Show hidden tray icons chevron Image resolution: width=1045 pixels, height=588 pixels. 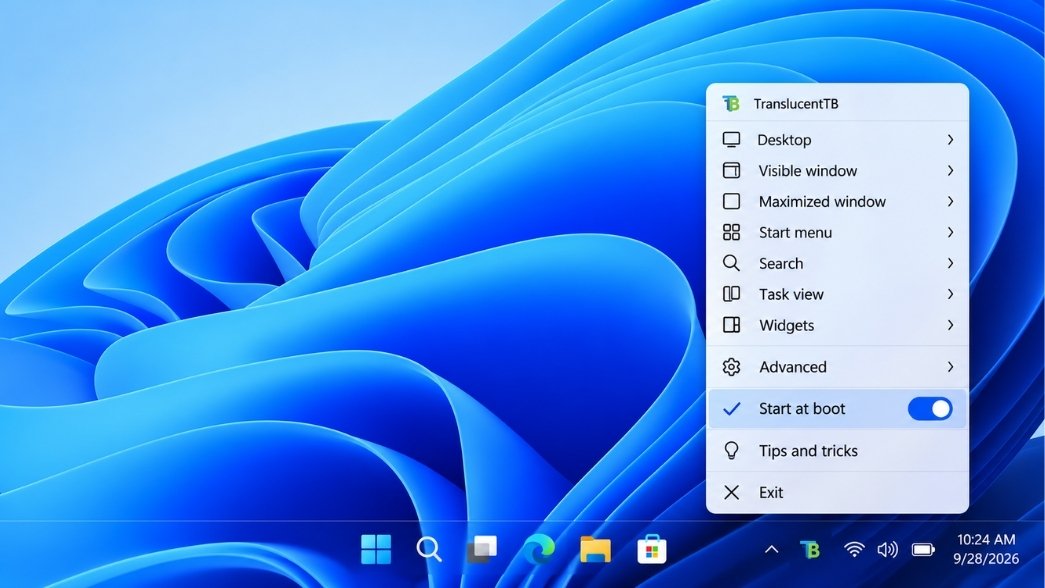pos(771,550)
